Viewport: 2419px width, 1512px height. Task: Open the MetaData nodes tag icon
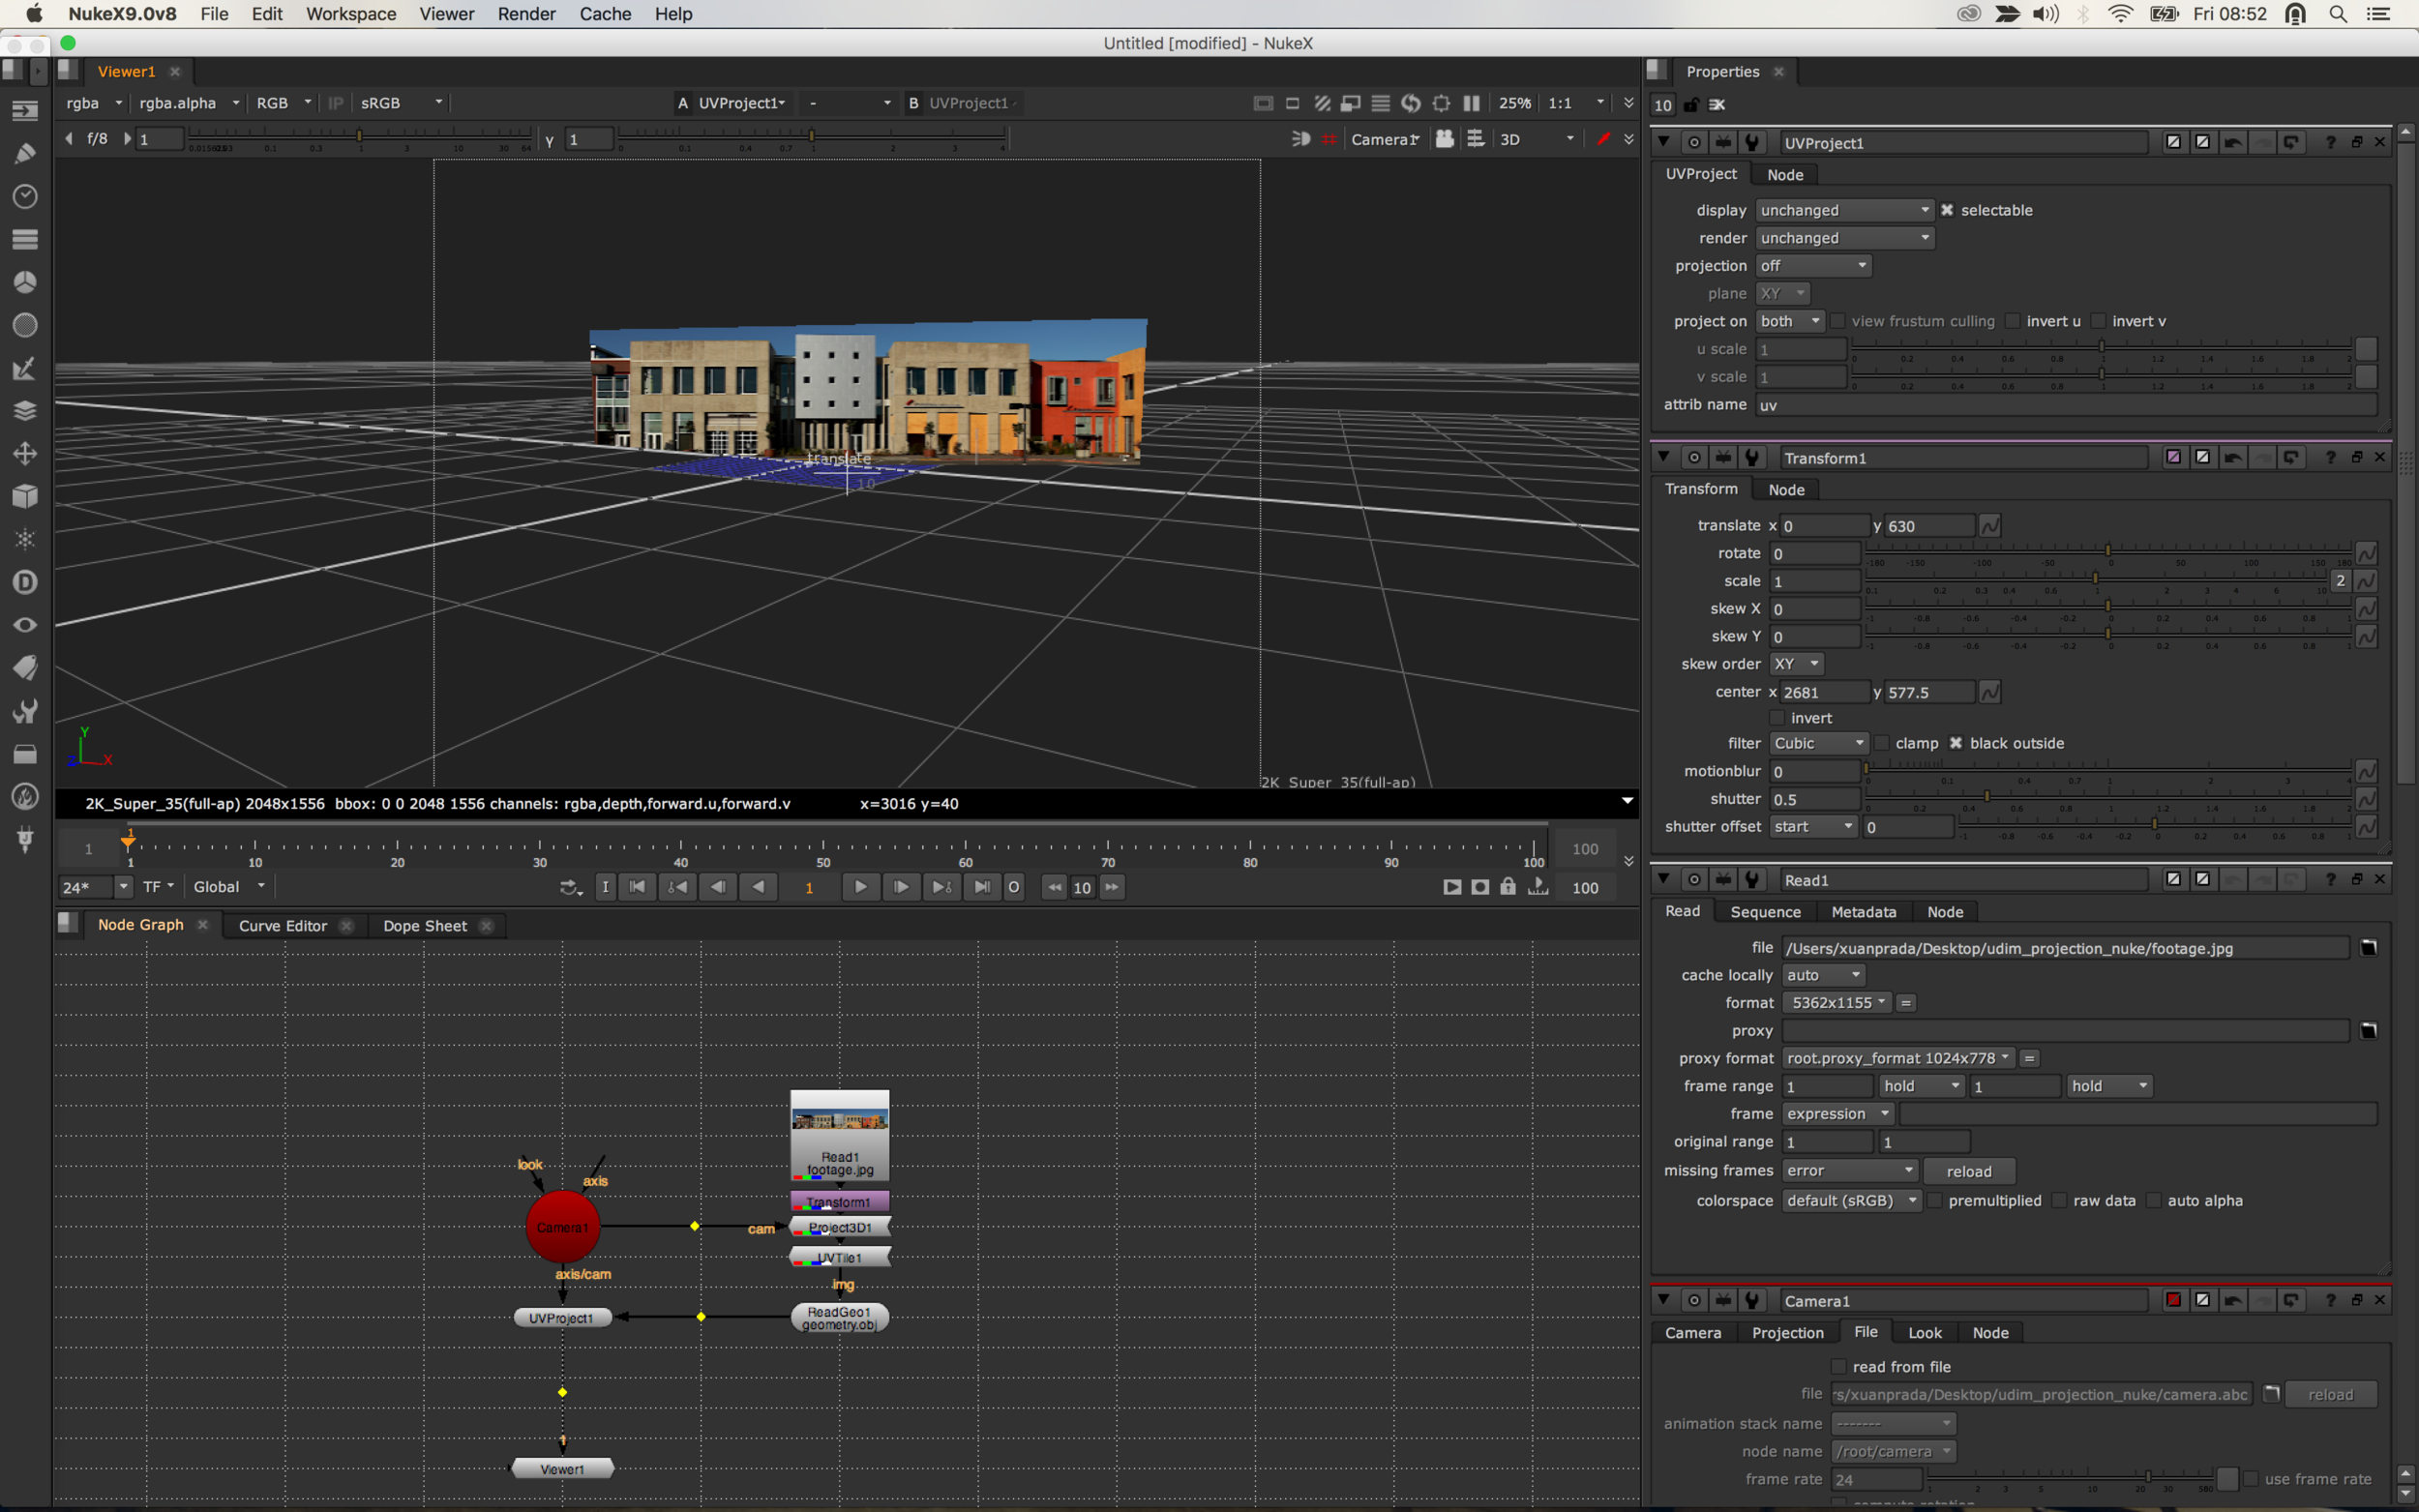point(25,668)
